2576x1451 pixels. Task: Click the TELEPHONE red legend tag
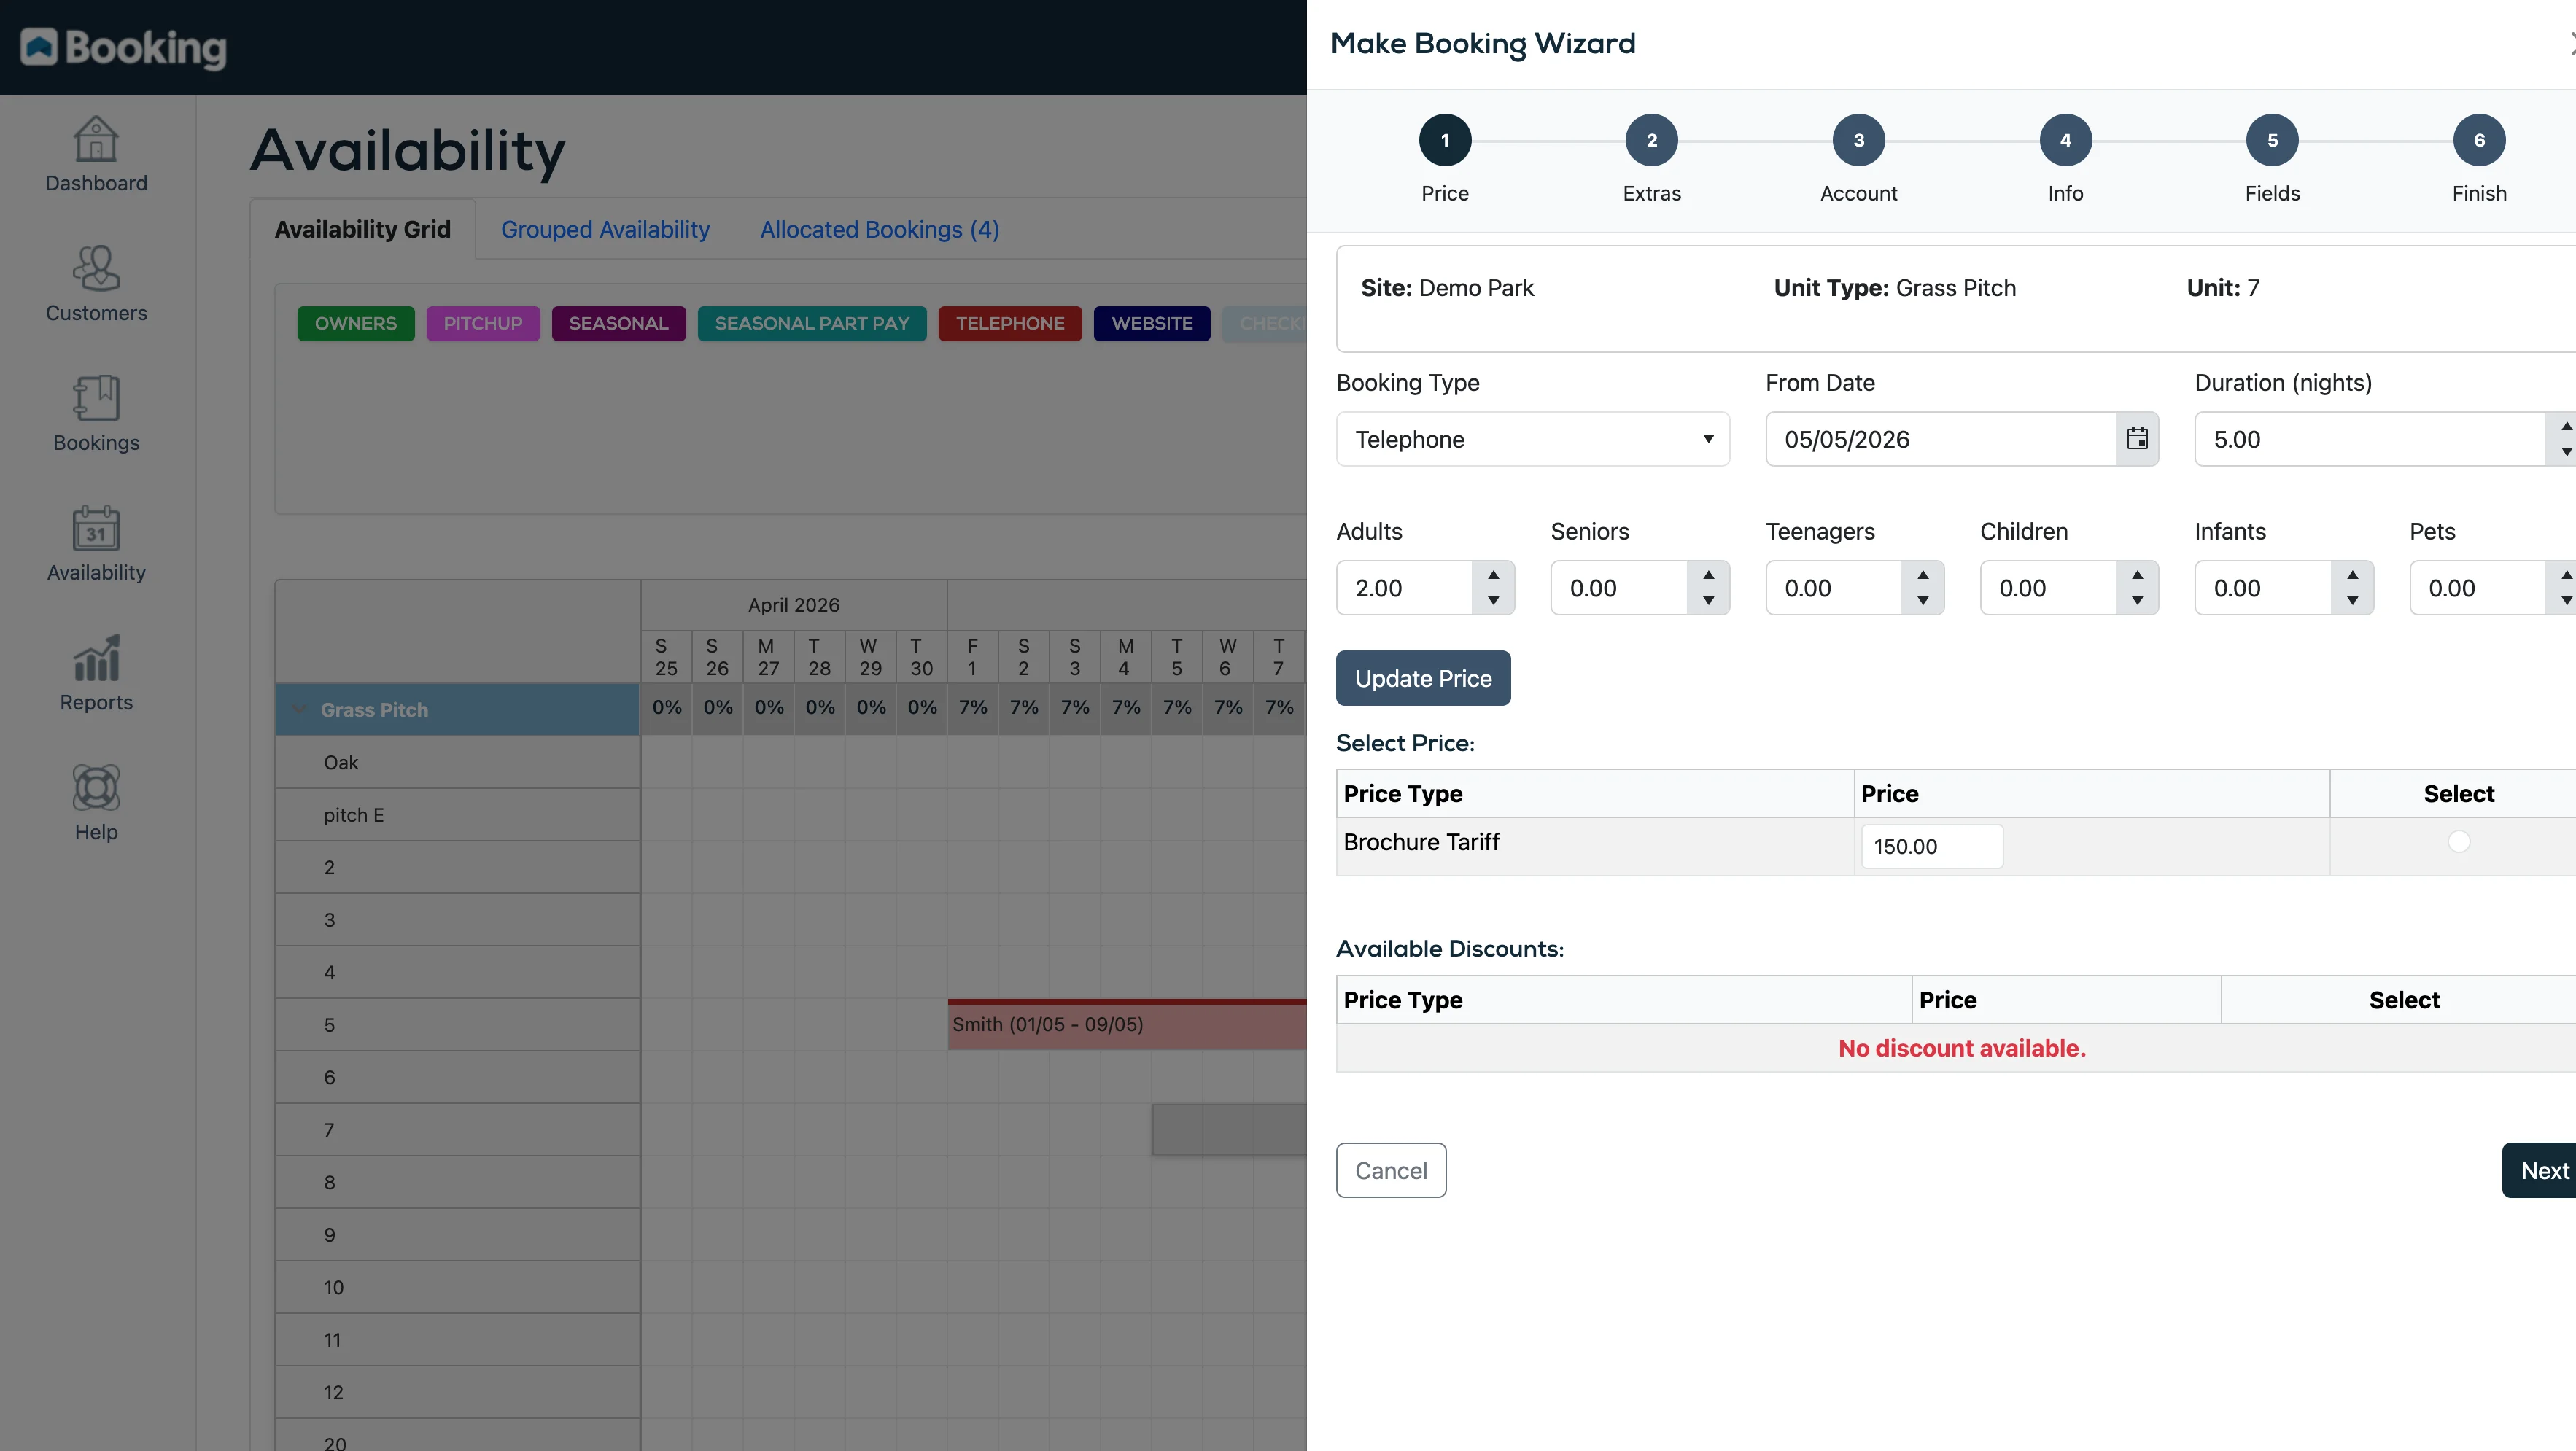coord(1009,323)
